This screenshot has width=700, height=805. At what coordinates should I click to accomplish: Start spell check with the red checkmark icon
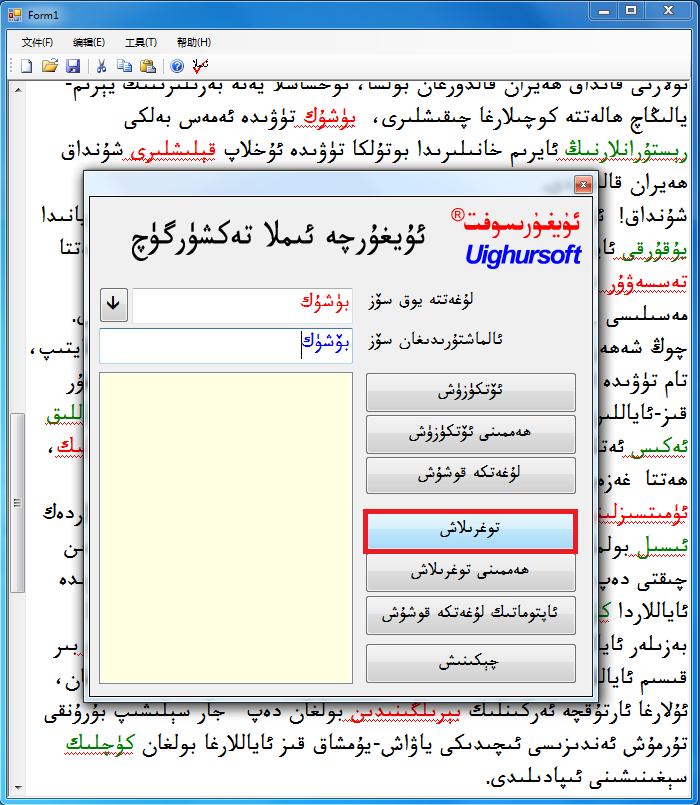click(200, 66)
